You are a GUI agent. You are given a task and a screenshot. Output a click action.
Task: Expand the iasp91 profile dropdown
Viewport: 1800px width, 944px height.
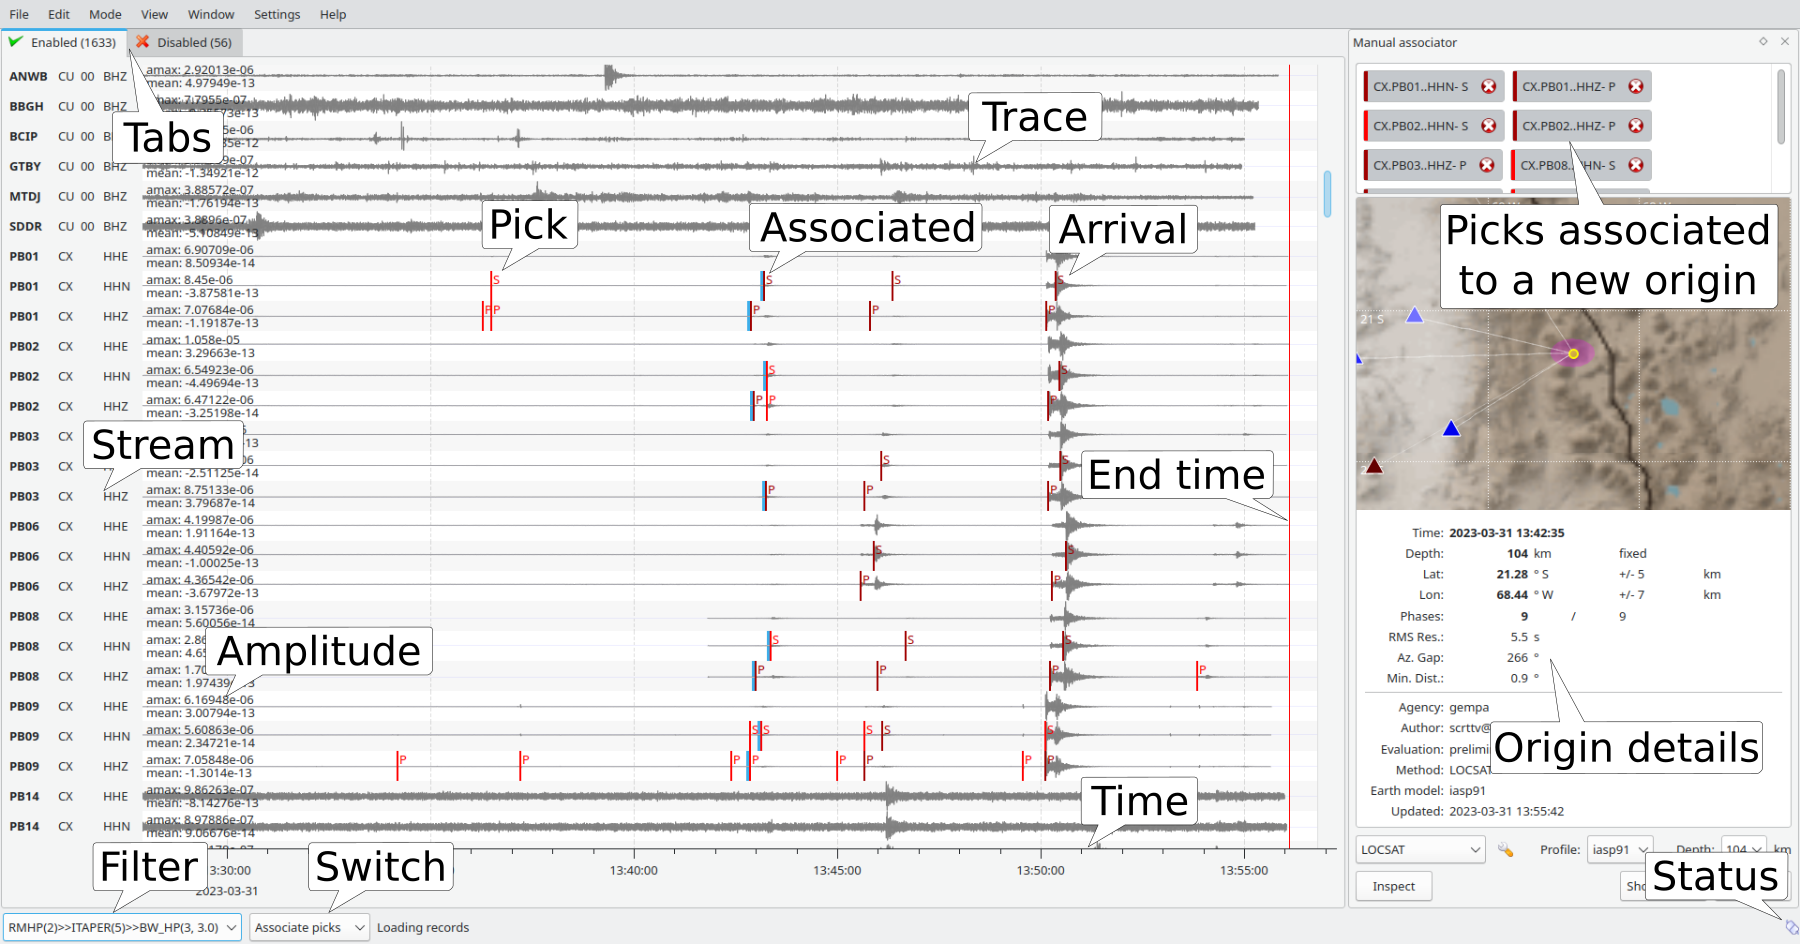point(1620,850)
